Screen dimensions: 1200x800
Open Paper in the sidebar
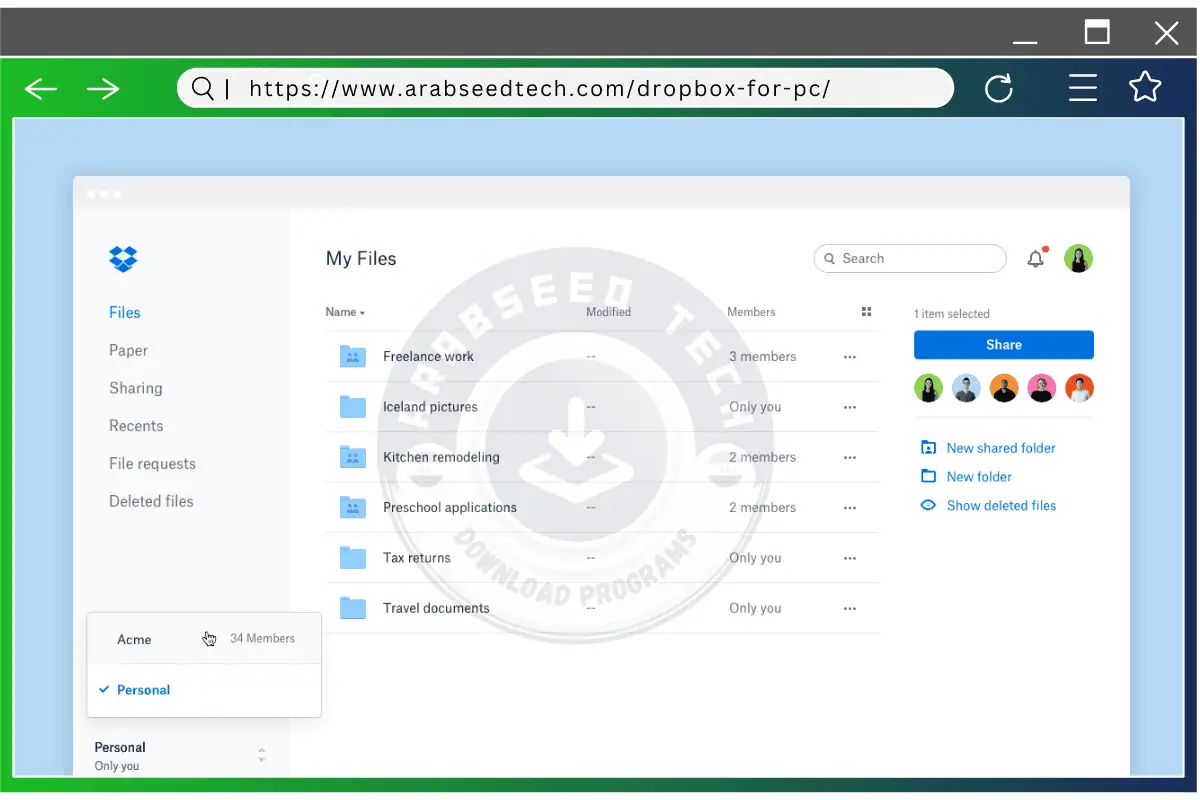(x=128, y=350)
